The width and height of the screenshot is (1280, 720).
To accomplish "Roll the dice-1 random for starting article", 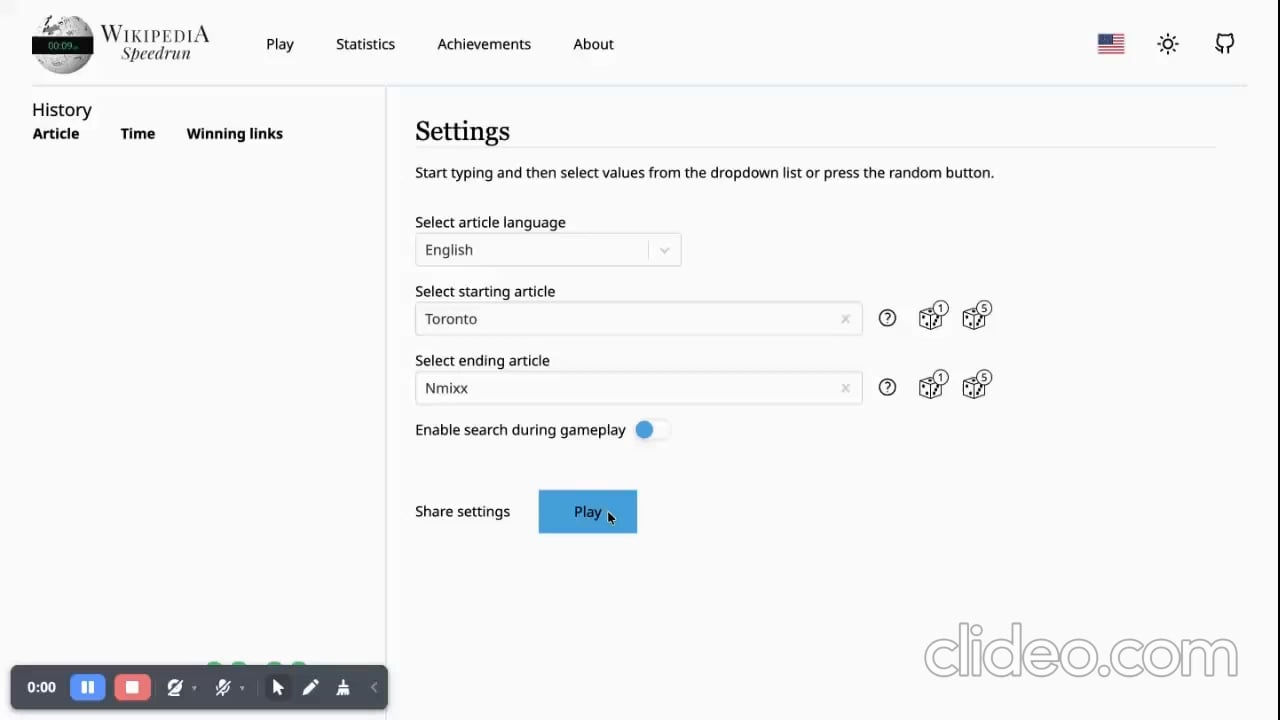I will pyautogui.click(x=932, y=317).
